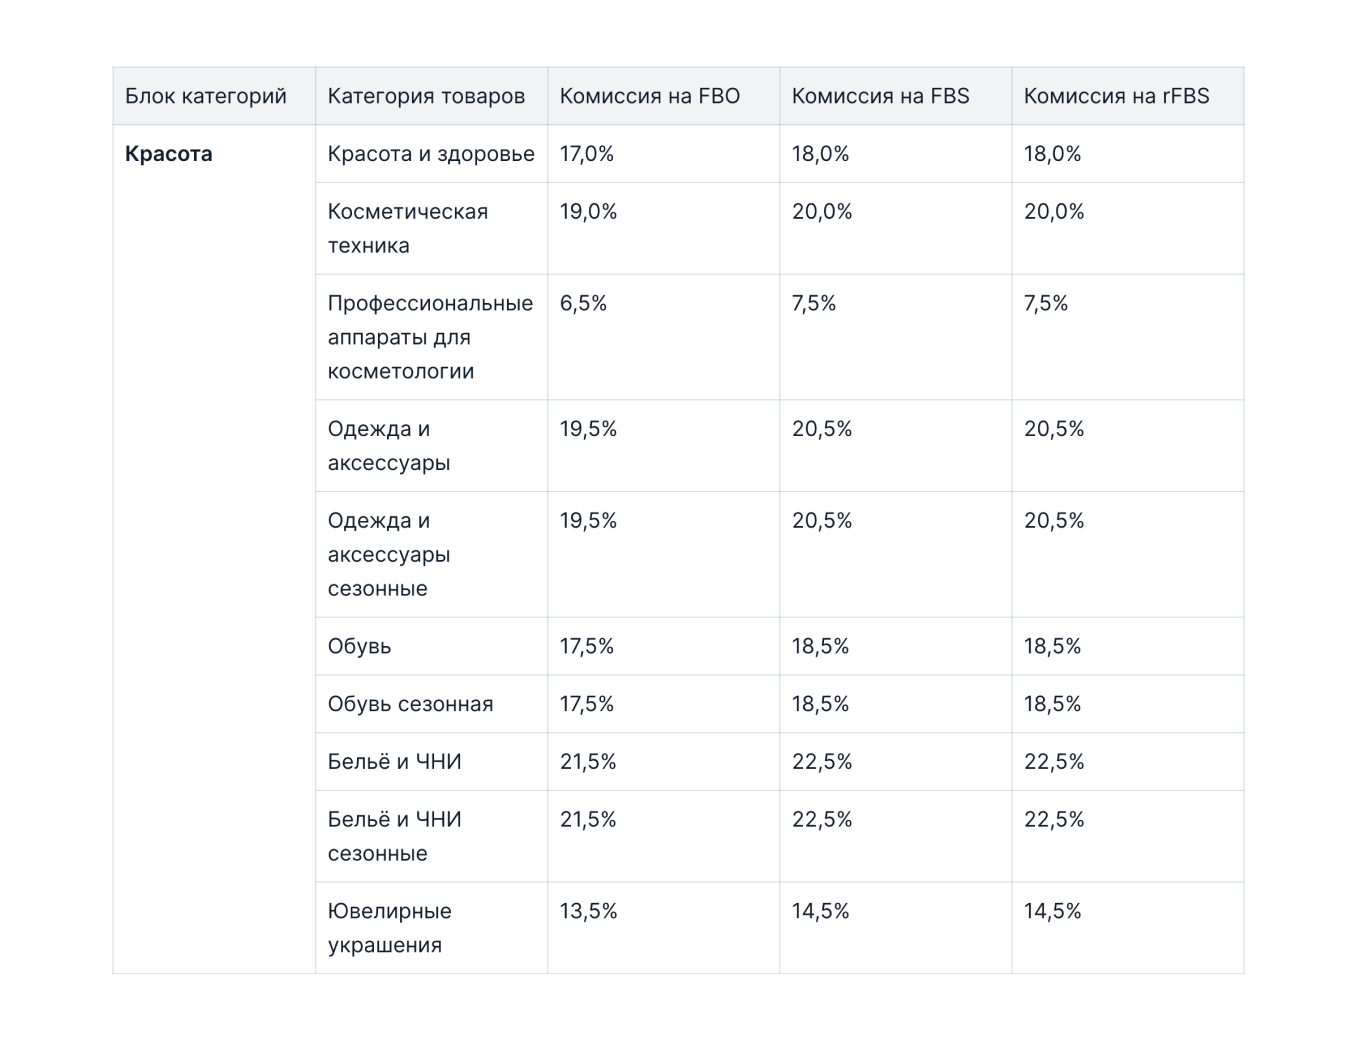Image resolution: width=1360 pixels, height=1040 pixels.
Task: Click the "Блок категорий" column header
Action: pos(206,96)
